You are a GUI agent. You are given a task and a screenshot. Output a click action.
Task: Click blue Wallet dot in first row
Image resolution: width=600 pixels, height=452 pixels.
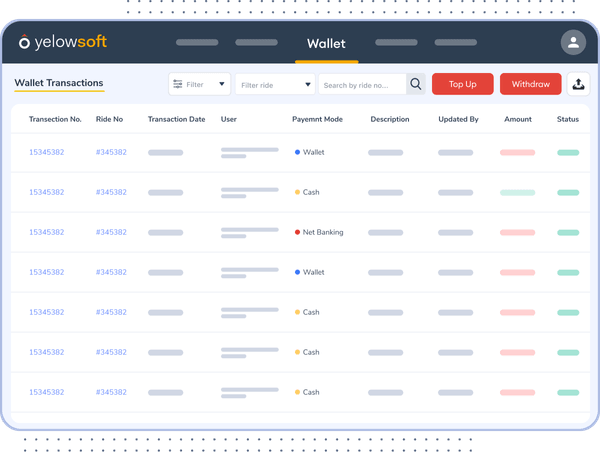pyautogui.click(x=297, y=152)
